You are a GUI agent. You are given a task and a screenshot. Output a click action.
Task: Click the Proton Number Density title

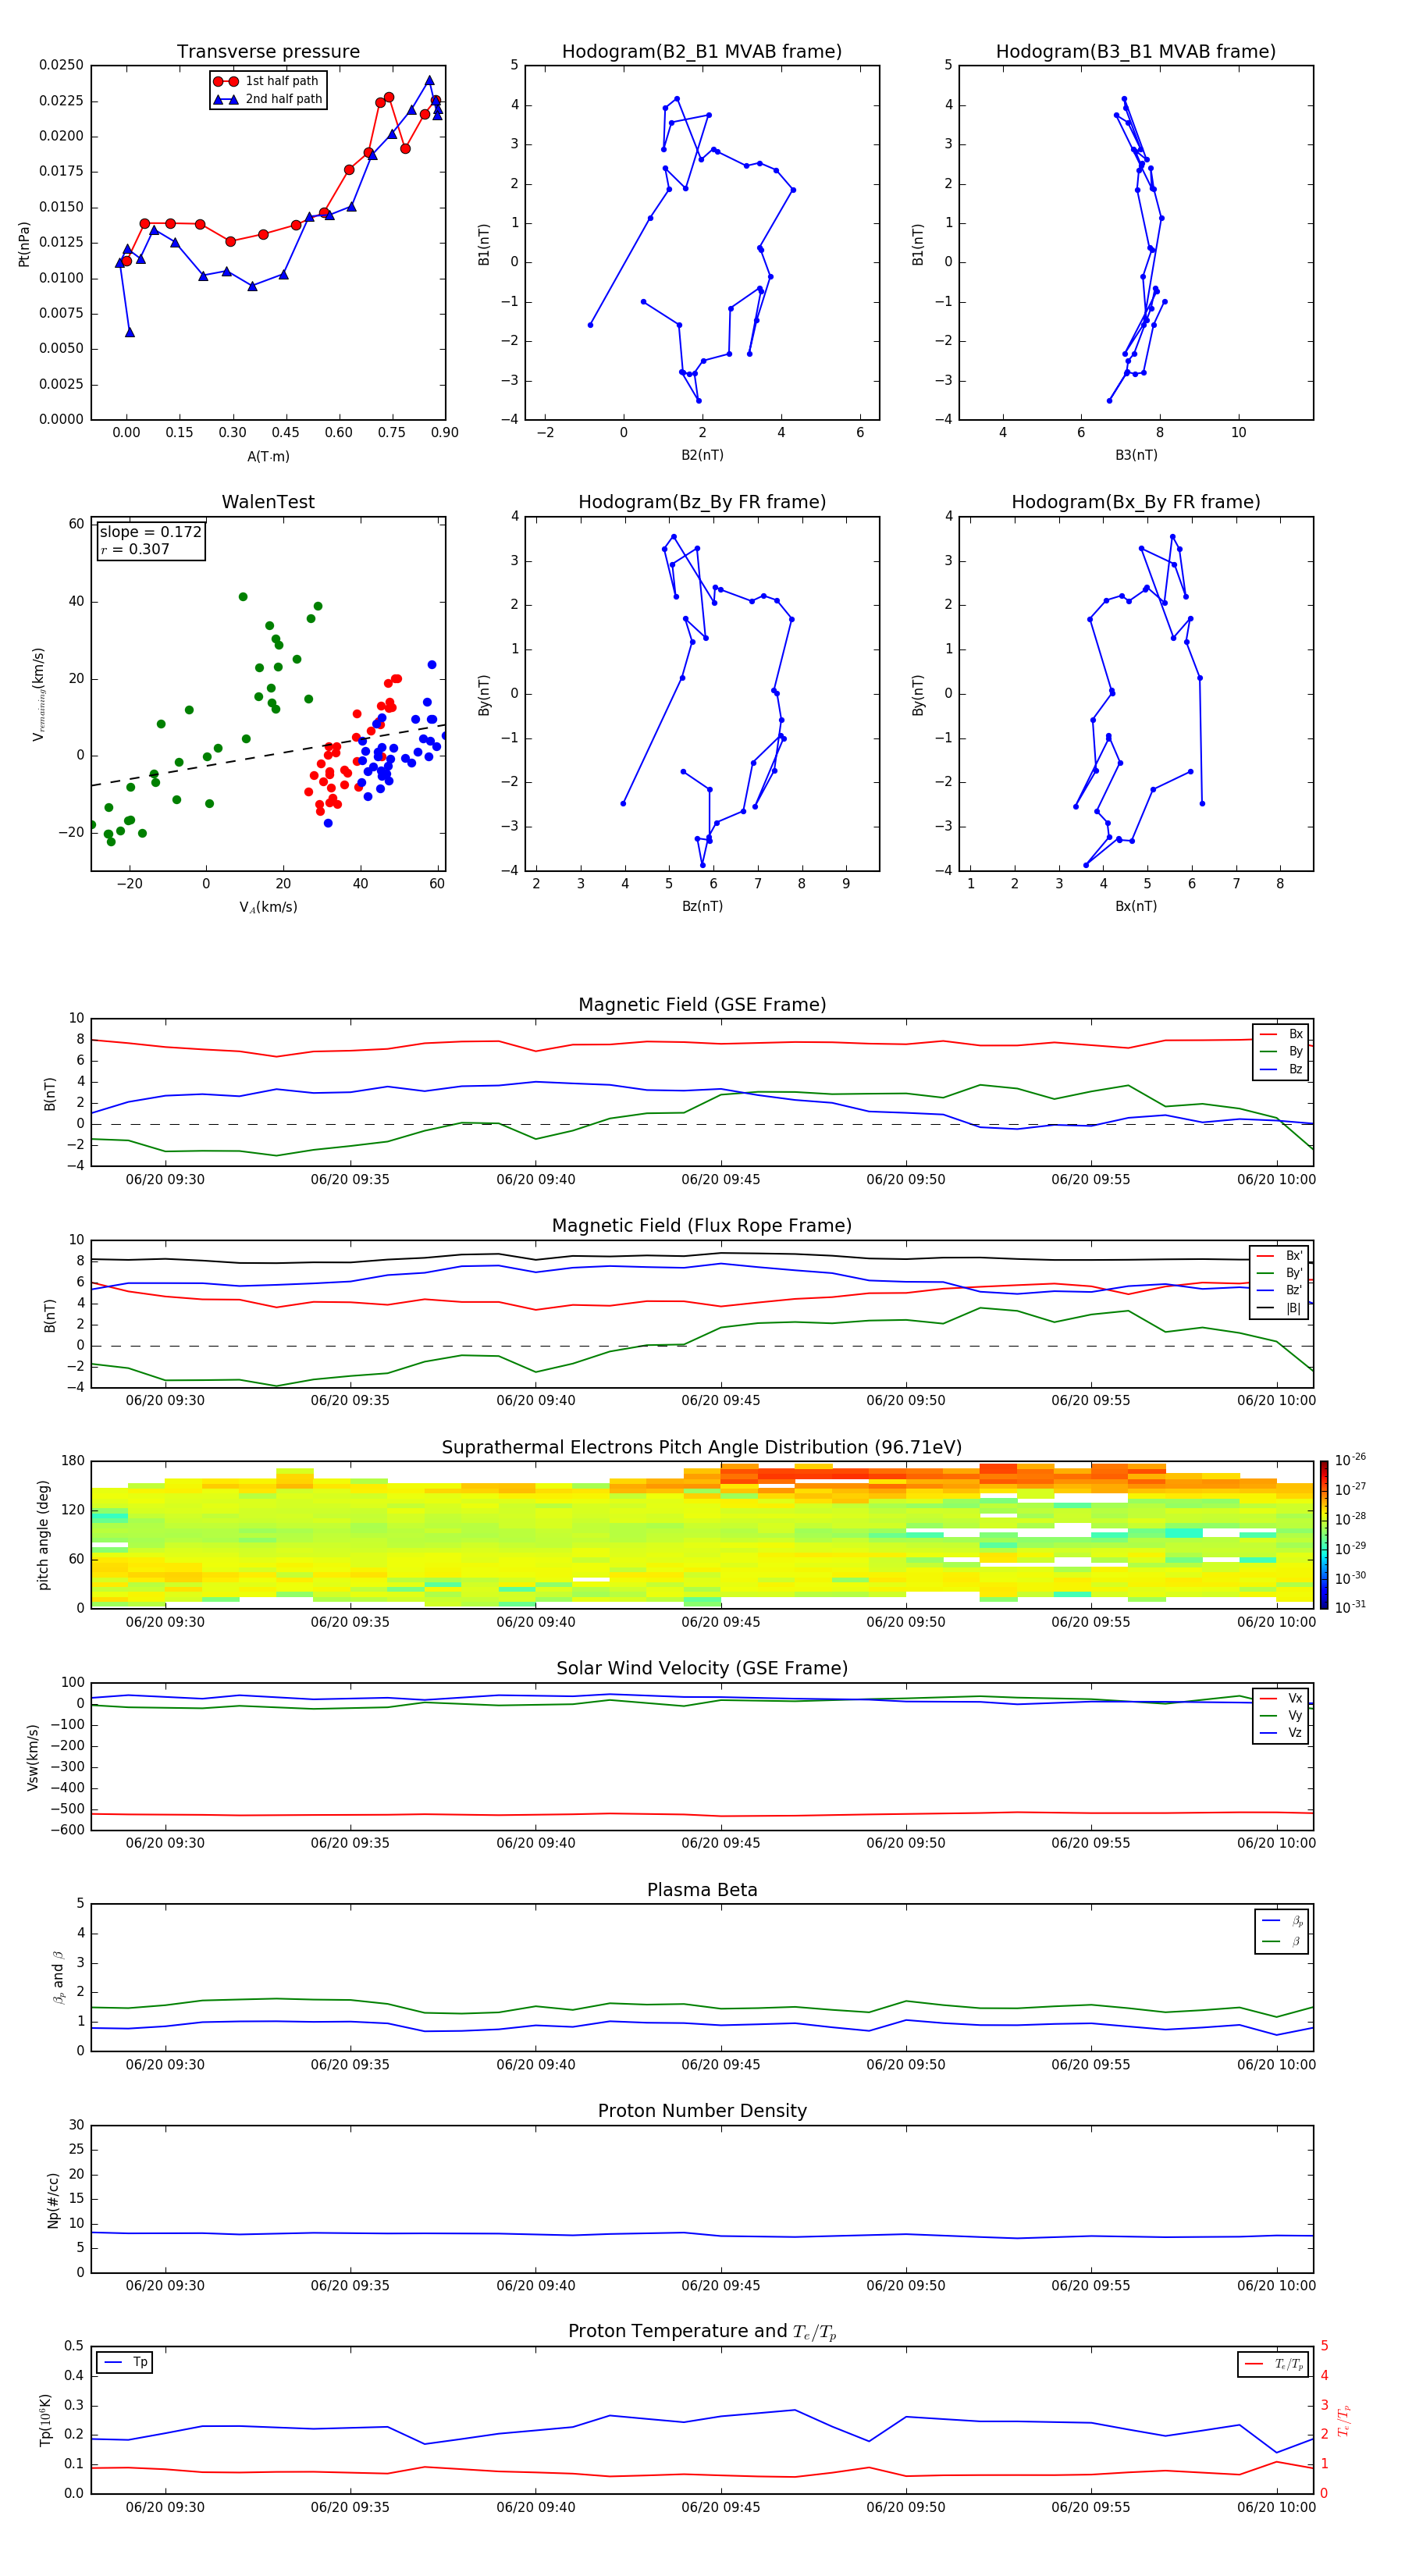point(702,2111)
